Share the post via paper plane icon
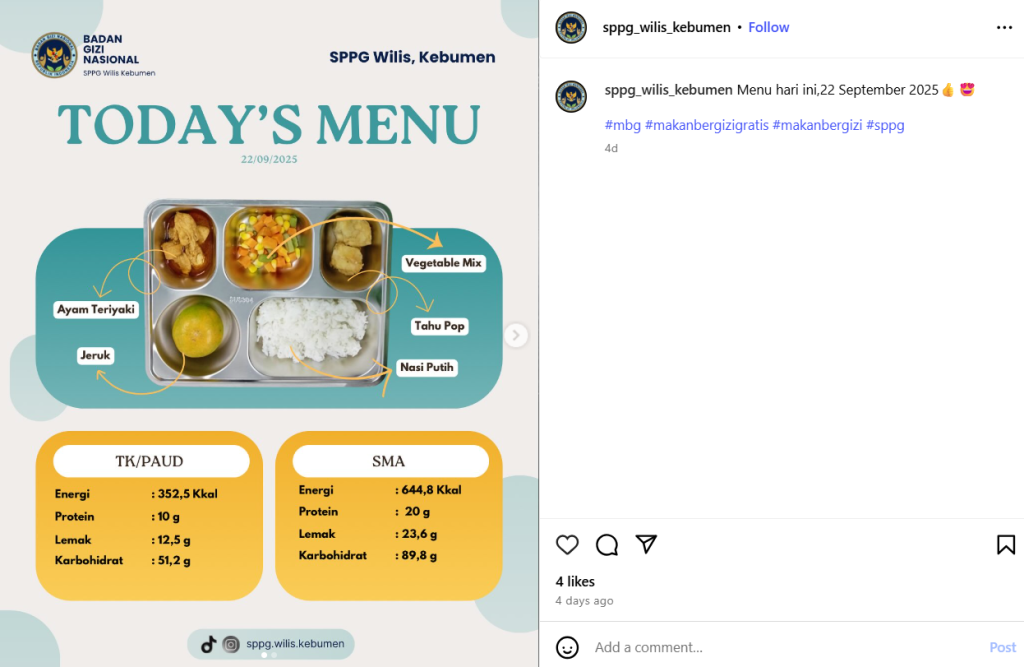Viewport: 1024px width, 667px height. coord(646,544)
